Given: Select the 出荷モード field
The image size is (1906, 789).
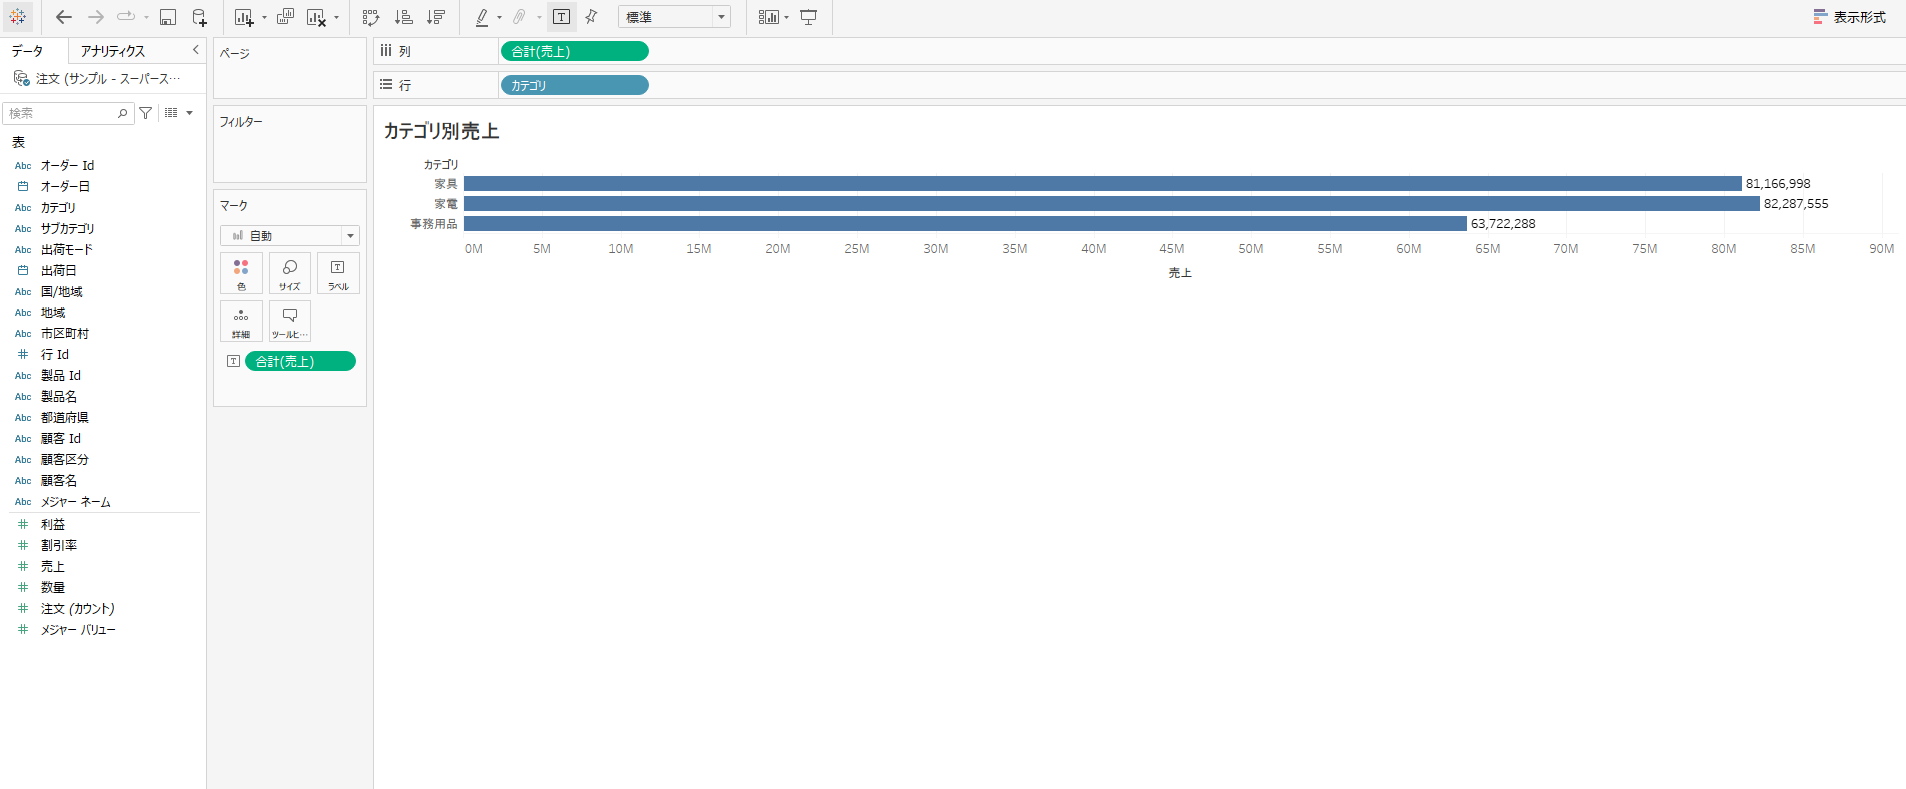Looking at the screenshot, I should [66, 250].
